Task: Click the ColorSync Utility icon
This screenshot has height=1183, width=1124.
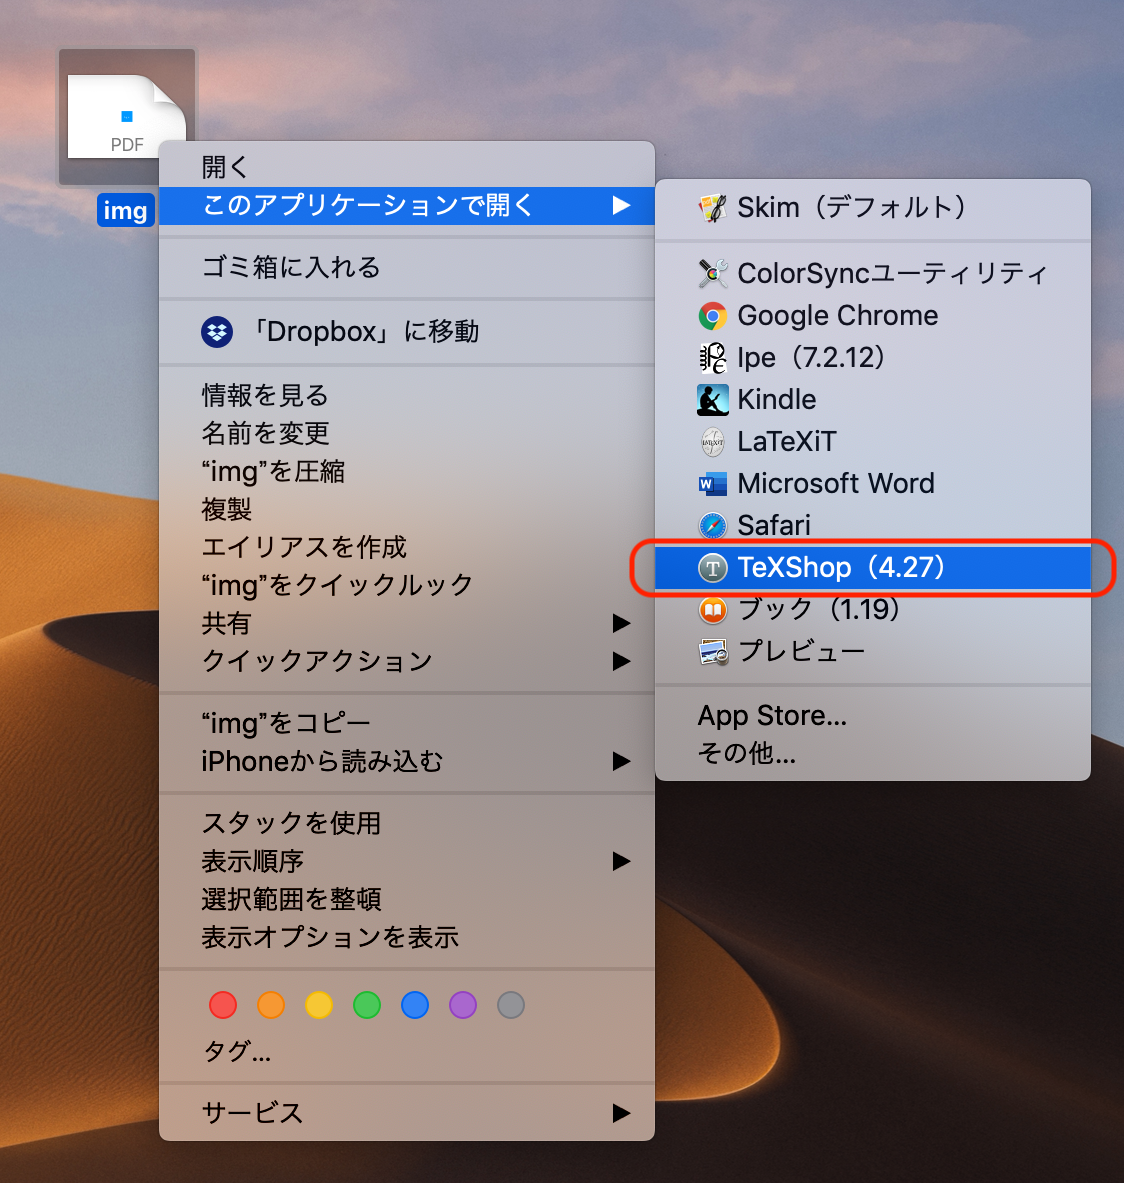Action: 713,273
